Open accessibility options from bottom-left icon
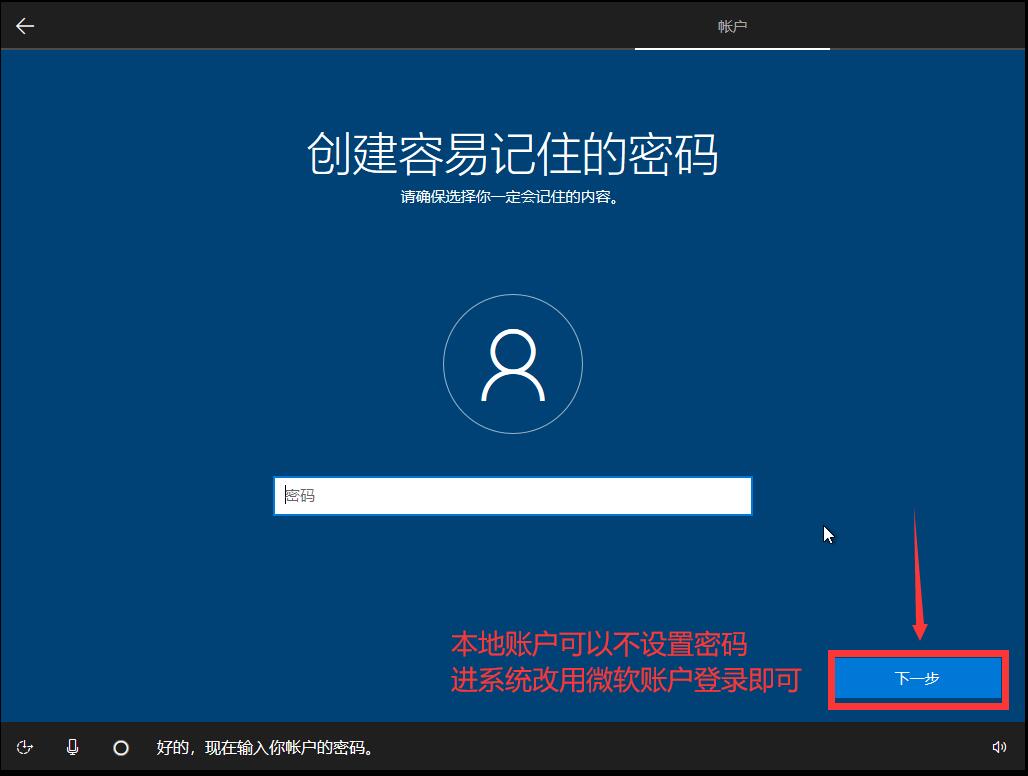1028x776 pixels. tap(25, 747)
